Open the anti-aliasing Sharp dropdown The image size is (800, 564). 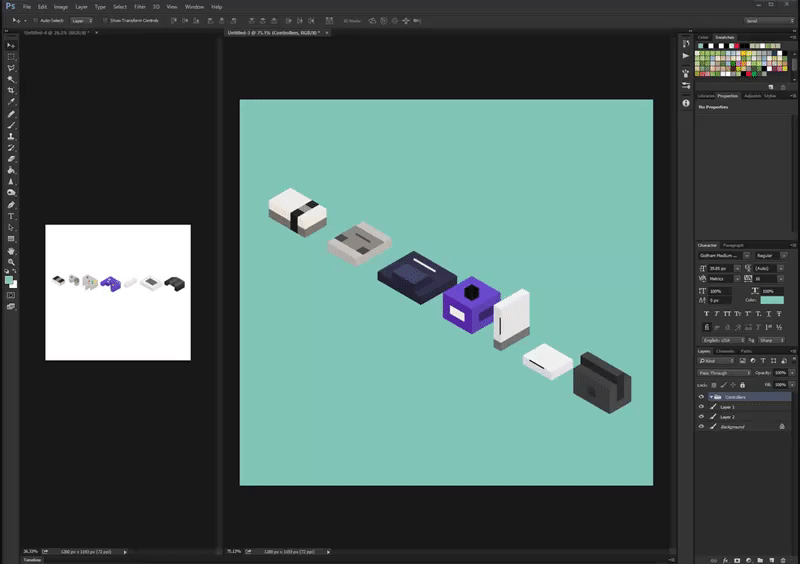[x=771, y=340]
